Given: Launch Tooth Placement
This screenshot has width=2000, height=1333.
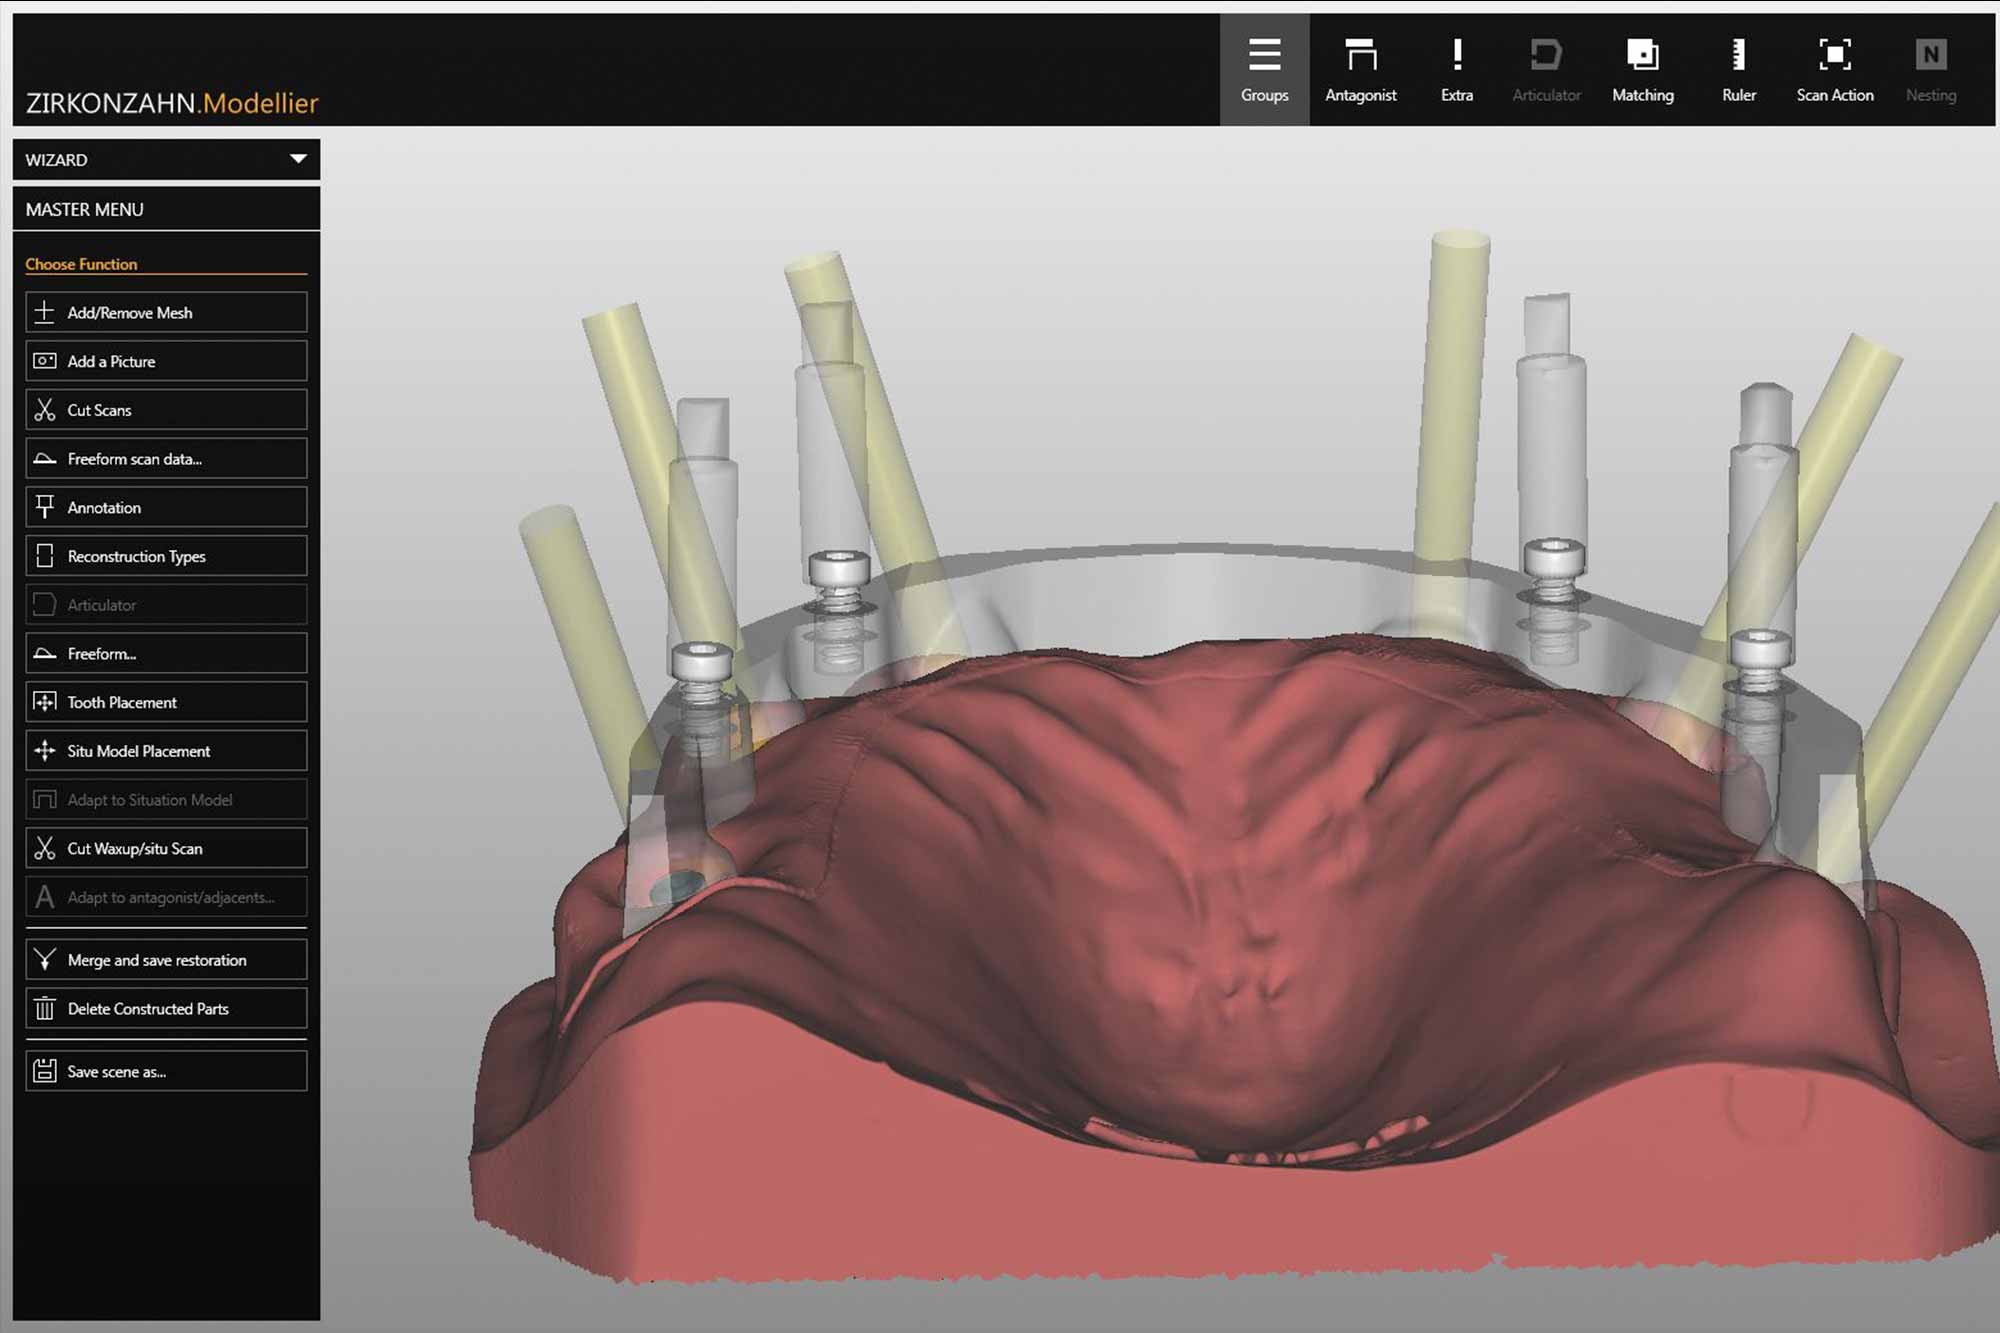Looking at the screenshot, I should coord(166,702).
